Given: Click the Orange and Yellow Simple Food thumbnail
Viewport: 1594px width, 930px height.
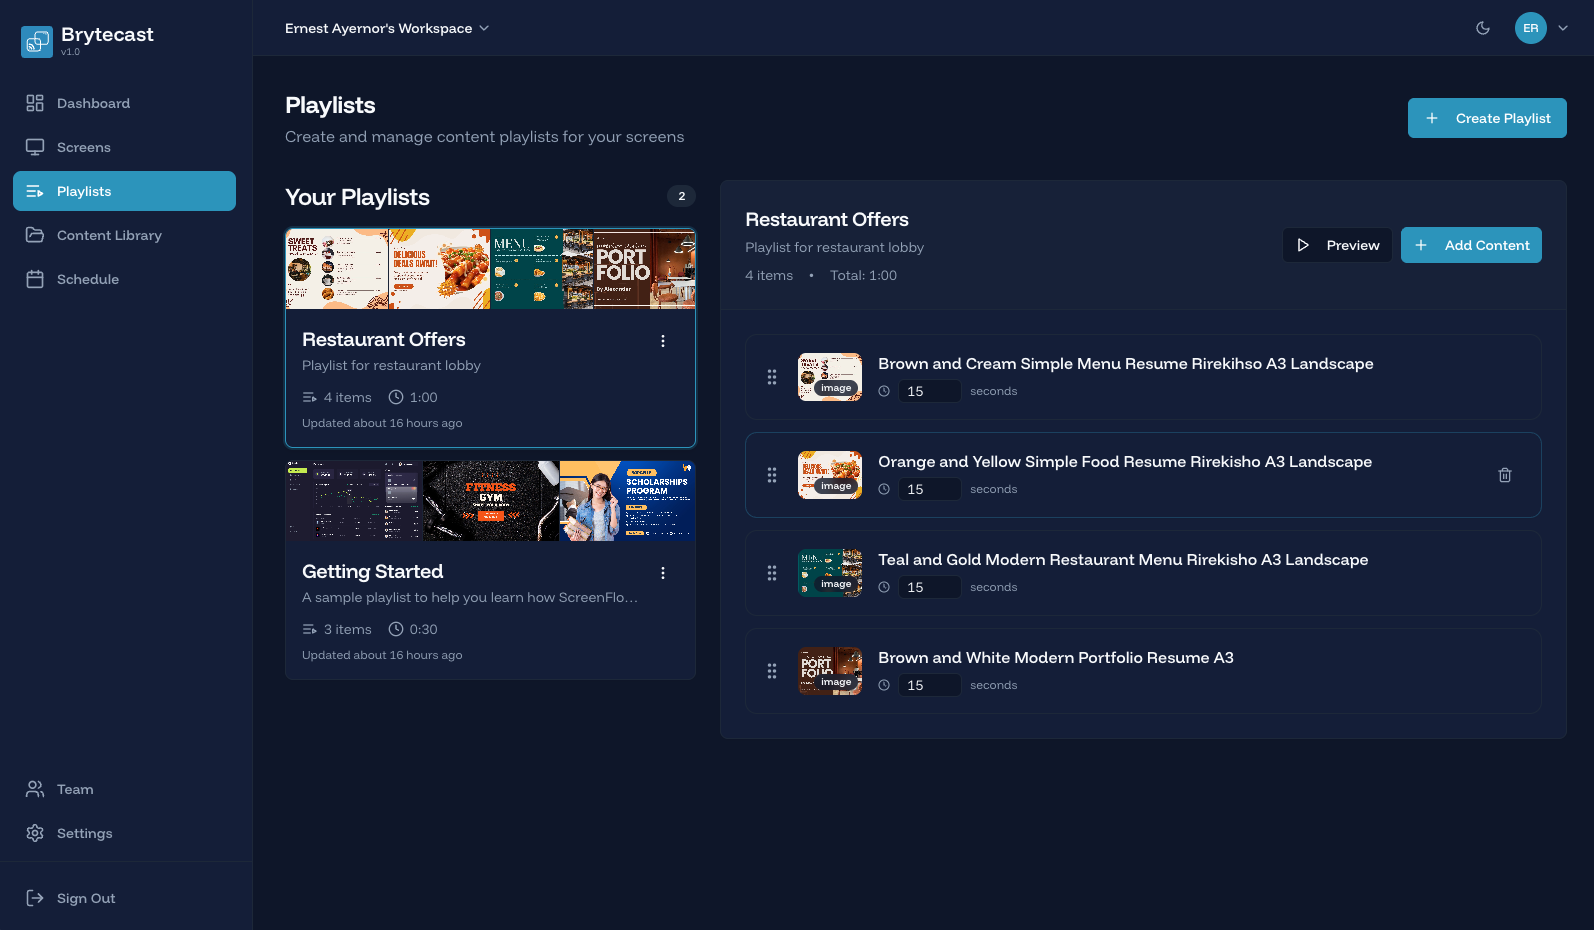Looking at the screenshot, I should (x=830, y=475).
